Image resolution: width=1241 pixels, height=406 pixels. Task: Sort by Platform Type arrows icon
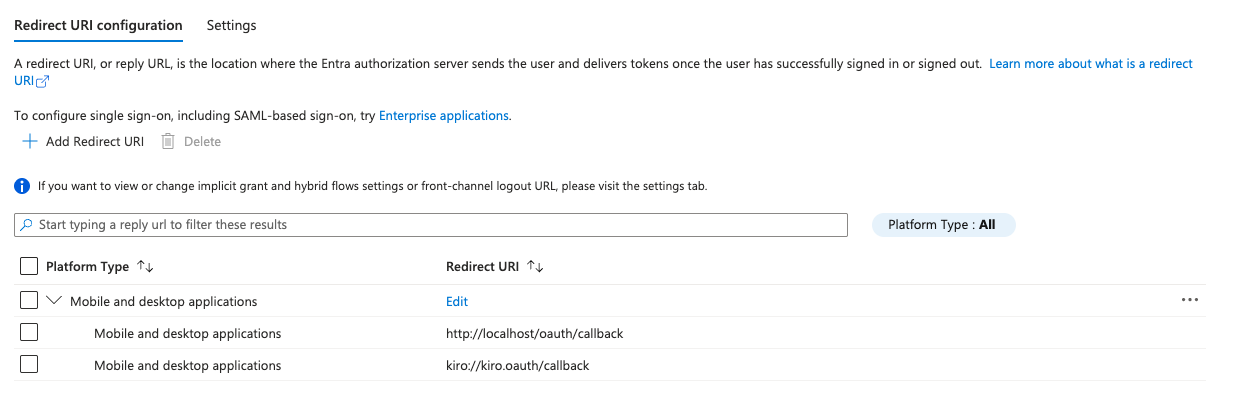145,267
